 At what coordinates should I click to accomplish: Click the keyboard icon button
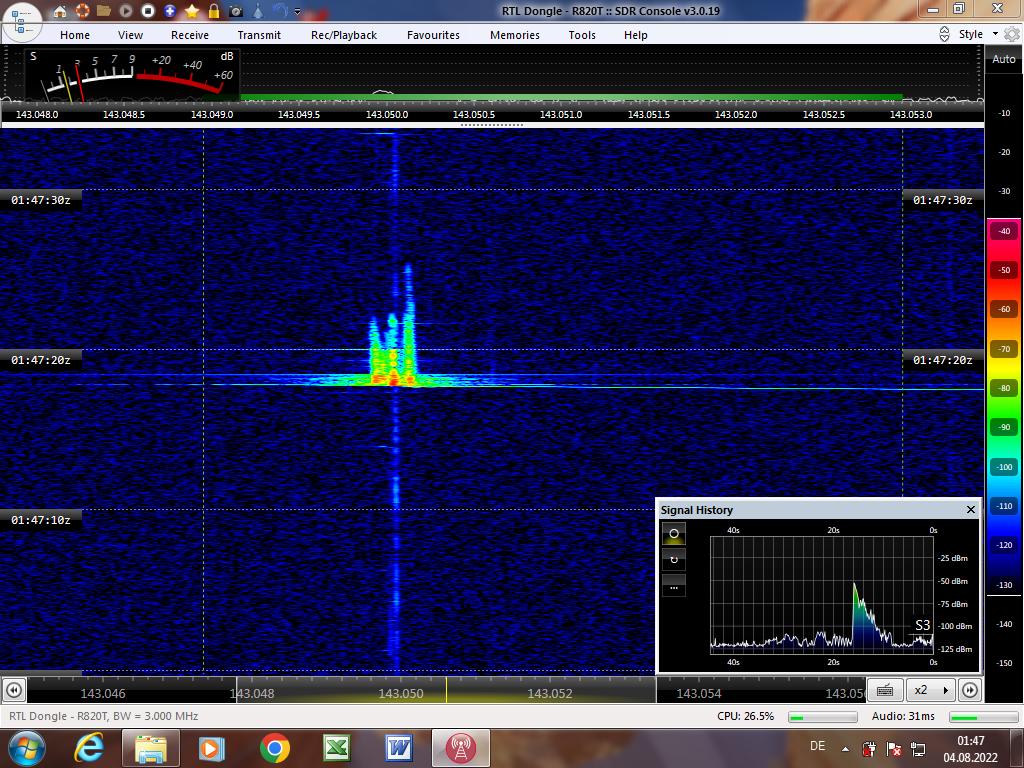(885, 690)
